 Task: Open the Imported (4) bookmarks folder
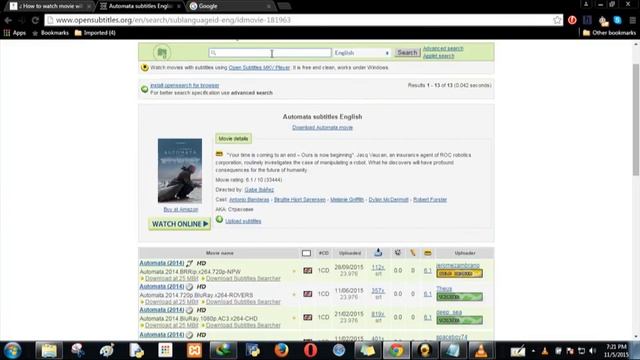tap(95, 33)
